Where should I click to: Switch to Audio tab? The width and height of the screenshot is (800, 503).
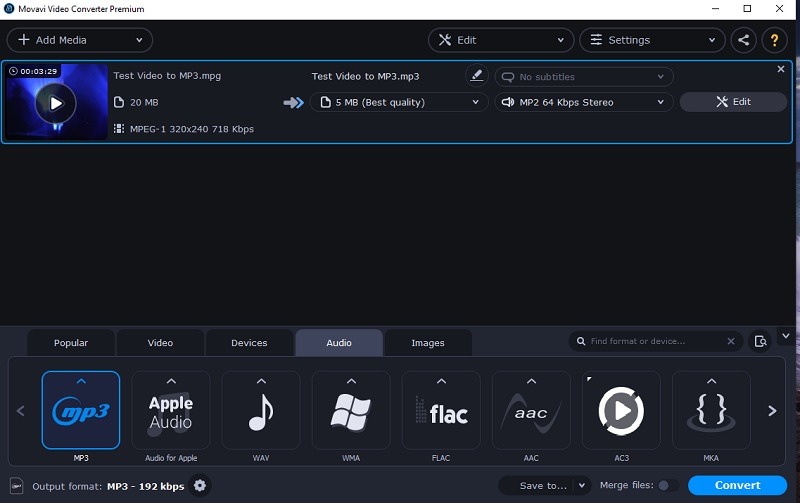(x=339, y=343)
